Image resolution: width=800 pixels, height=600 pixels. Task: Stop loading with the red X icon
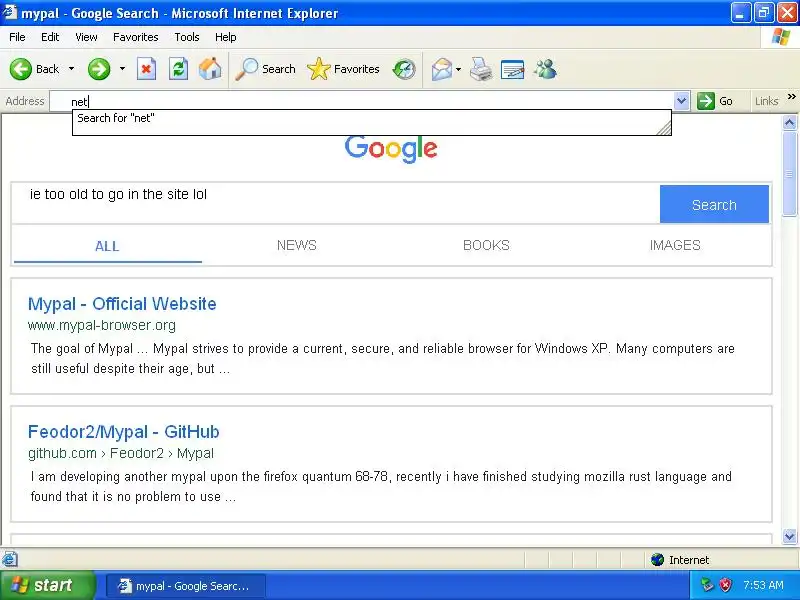point(146,69)
